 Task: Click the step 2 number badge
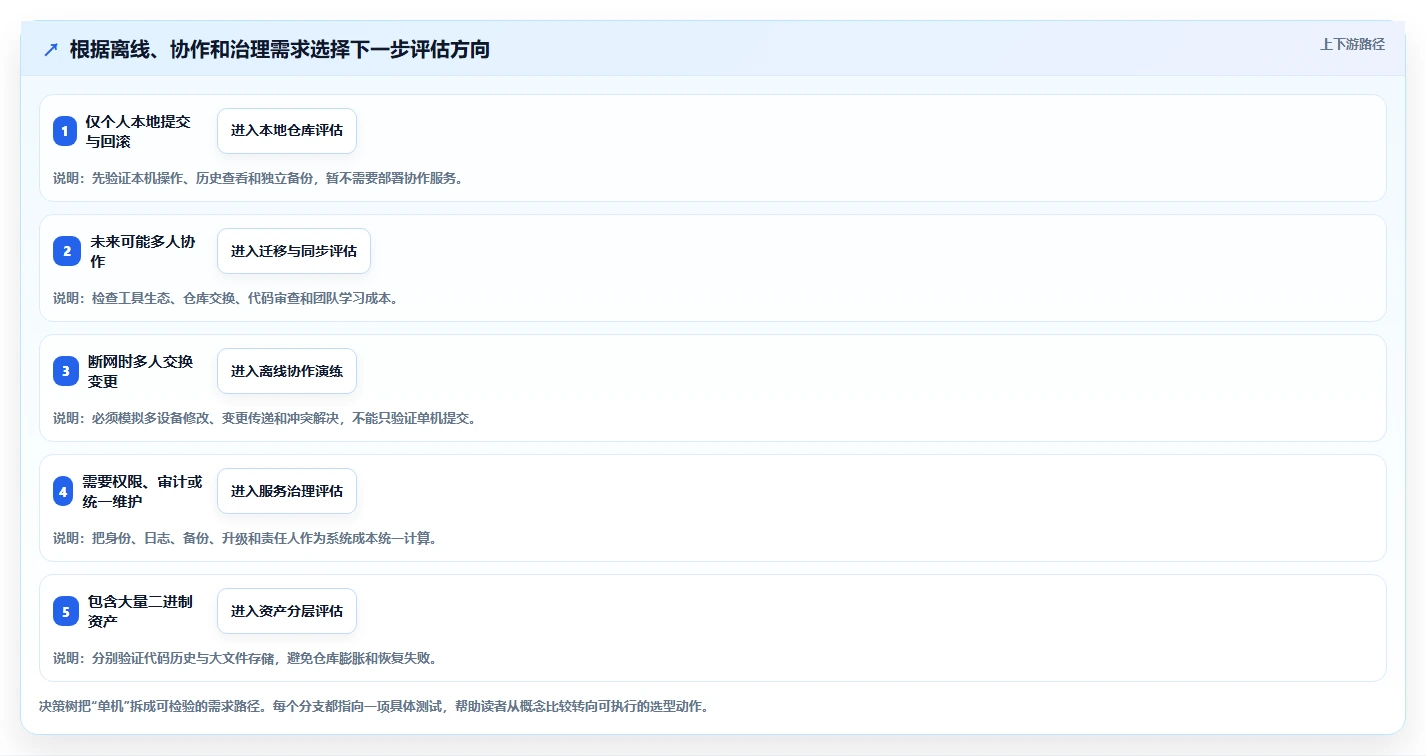(x=67, y=251)
